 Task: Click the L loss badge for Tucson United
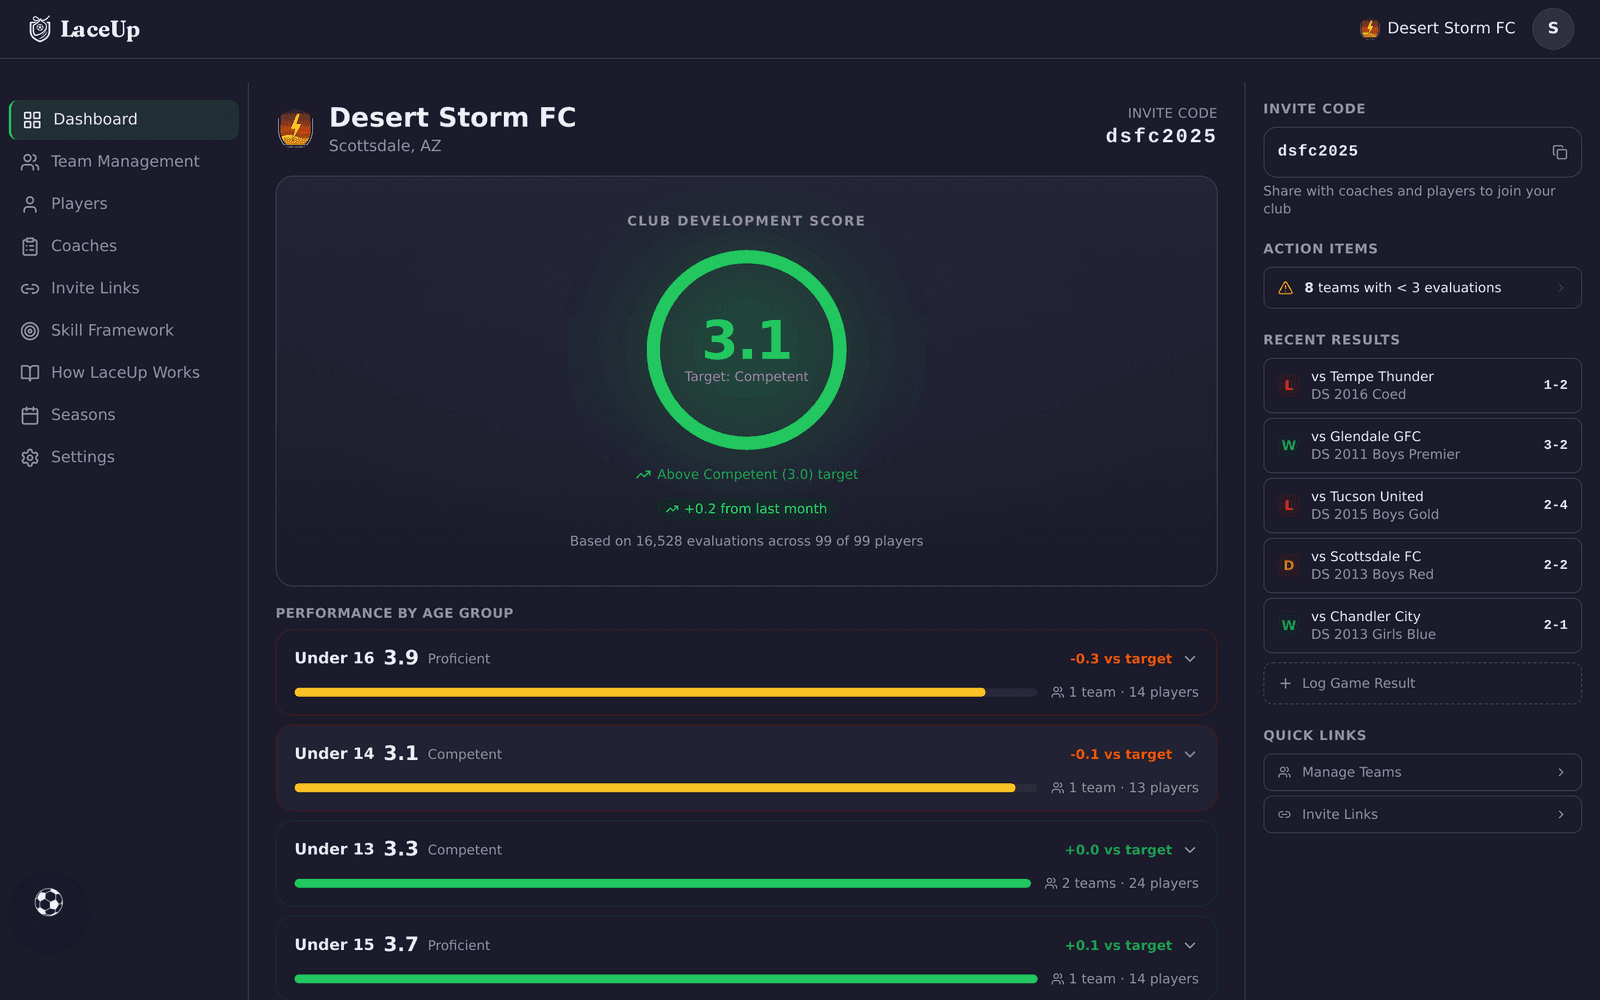pos(1289,505)
